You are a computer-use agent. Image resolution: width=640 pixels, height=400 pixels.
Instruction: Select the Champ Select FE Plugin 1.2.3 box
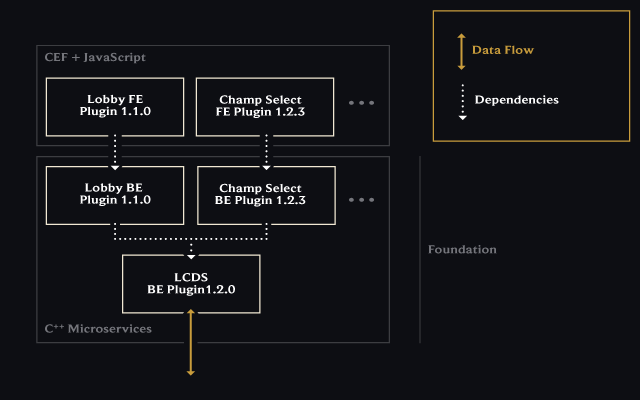click(261, 106)
